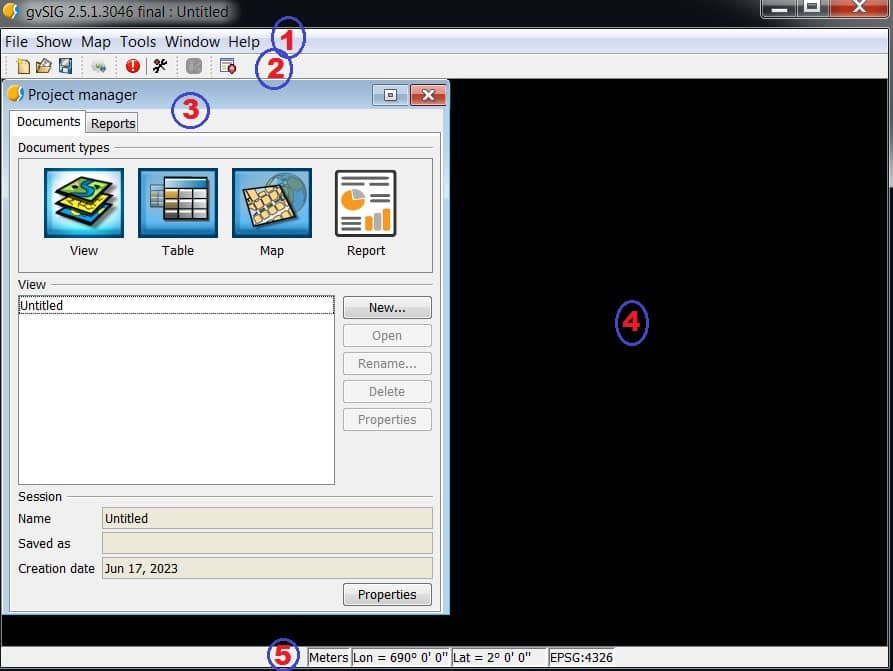Open the Tools menu
893x671 pixels.
(x=138, y=42)
